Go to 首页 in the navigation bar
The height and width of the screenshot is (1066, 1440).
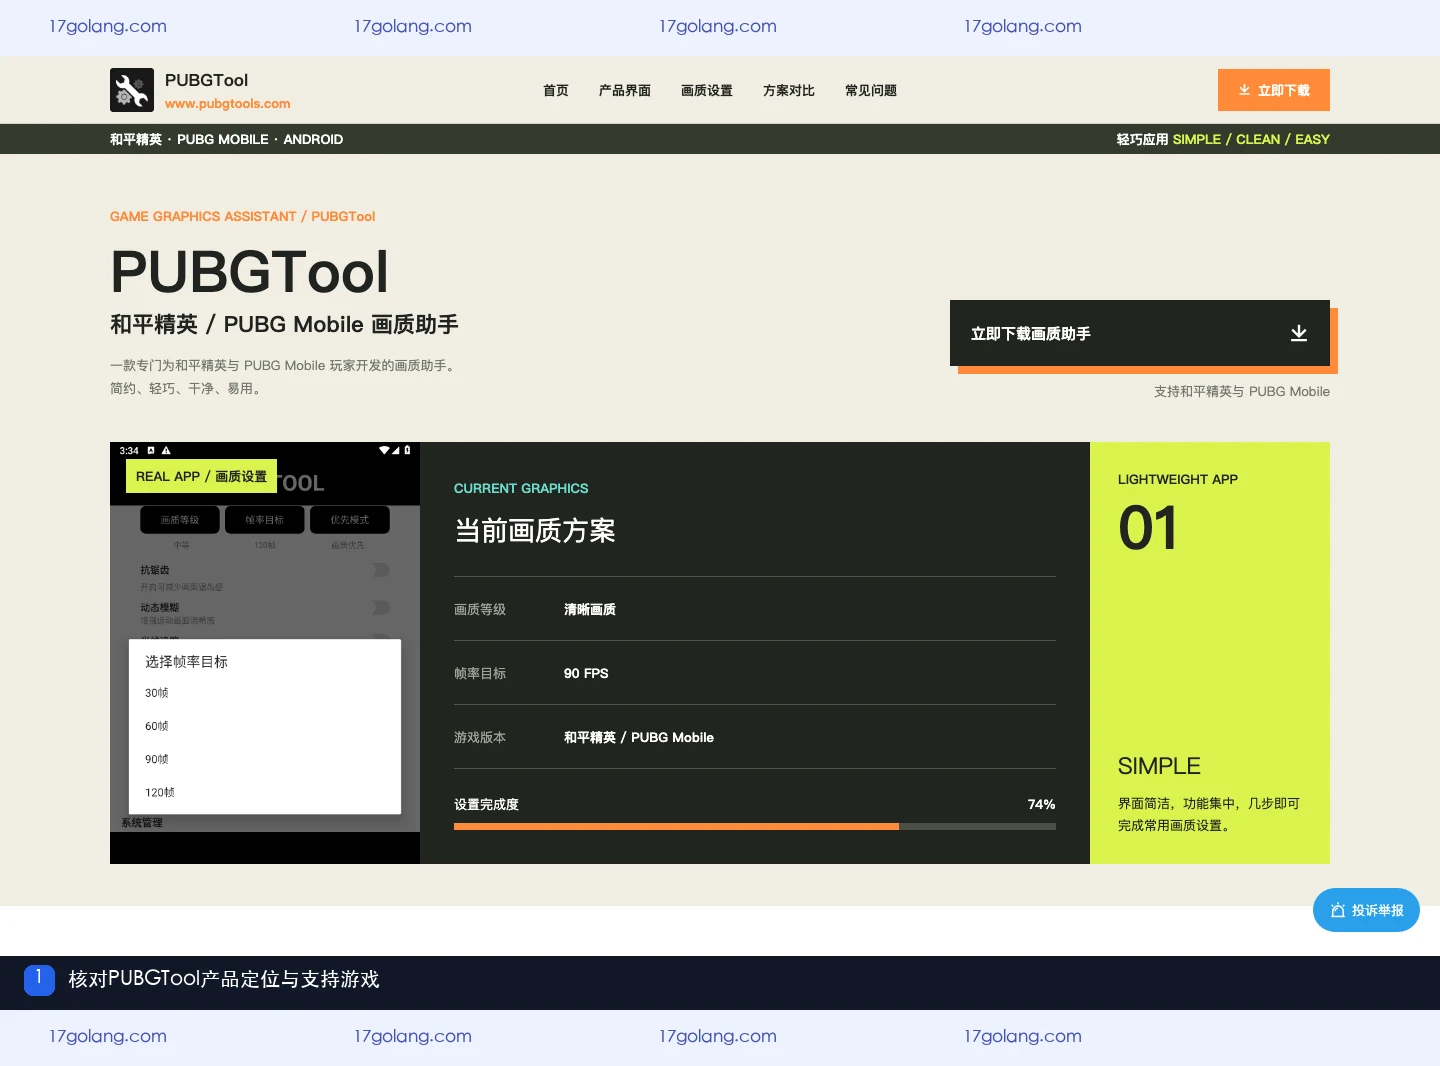coord(556,90)
